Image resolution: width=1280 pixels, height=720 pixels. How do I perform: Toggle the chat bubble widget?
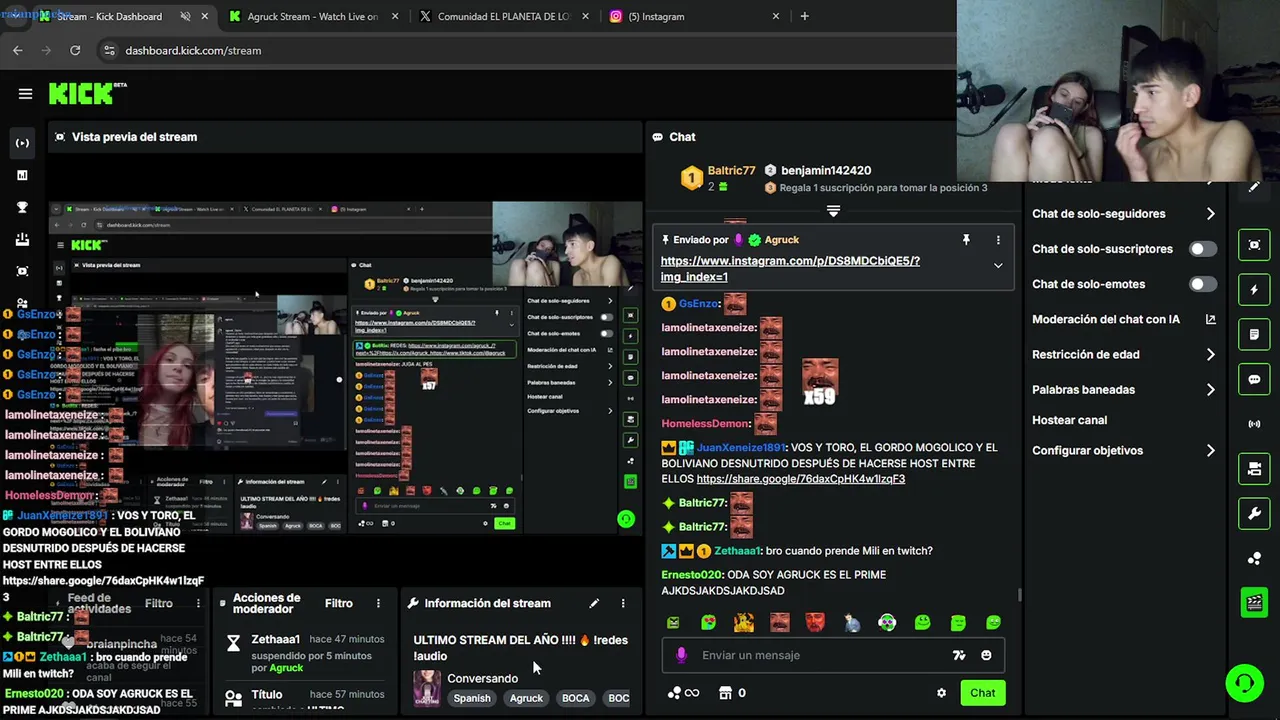[x=1254, y=380]
